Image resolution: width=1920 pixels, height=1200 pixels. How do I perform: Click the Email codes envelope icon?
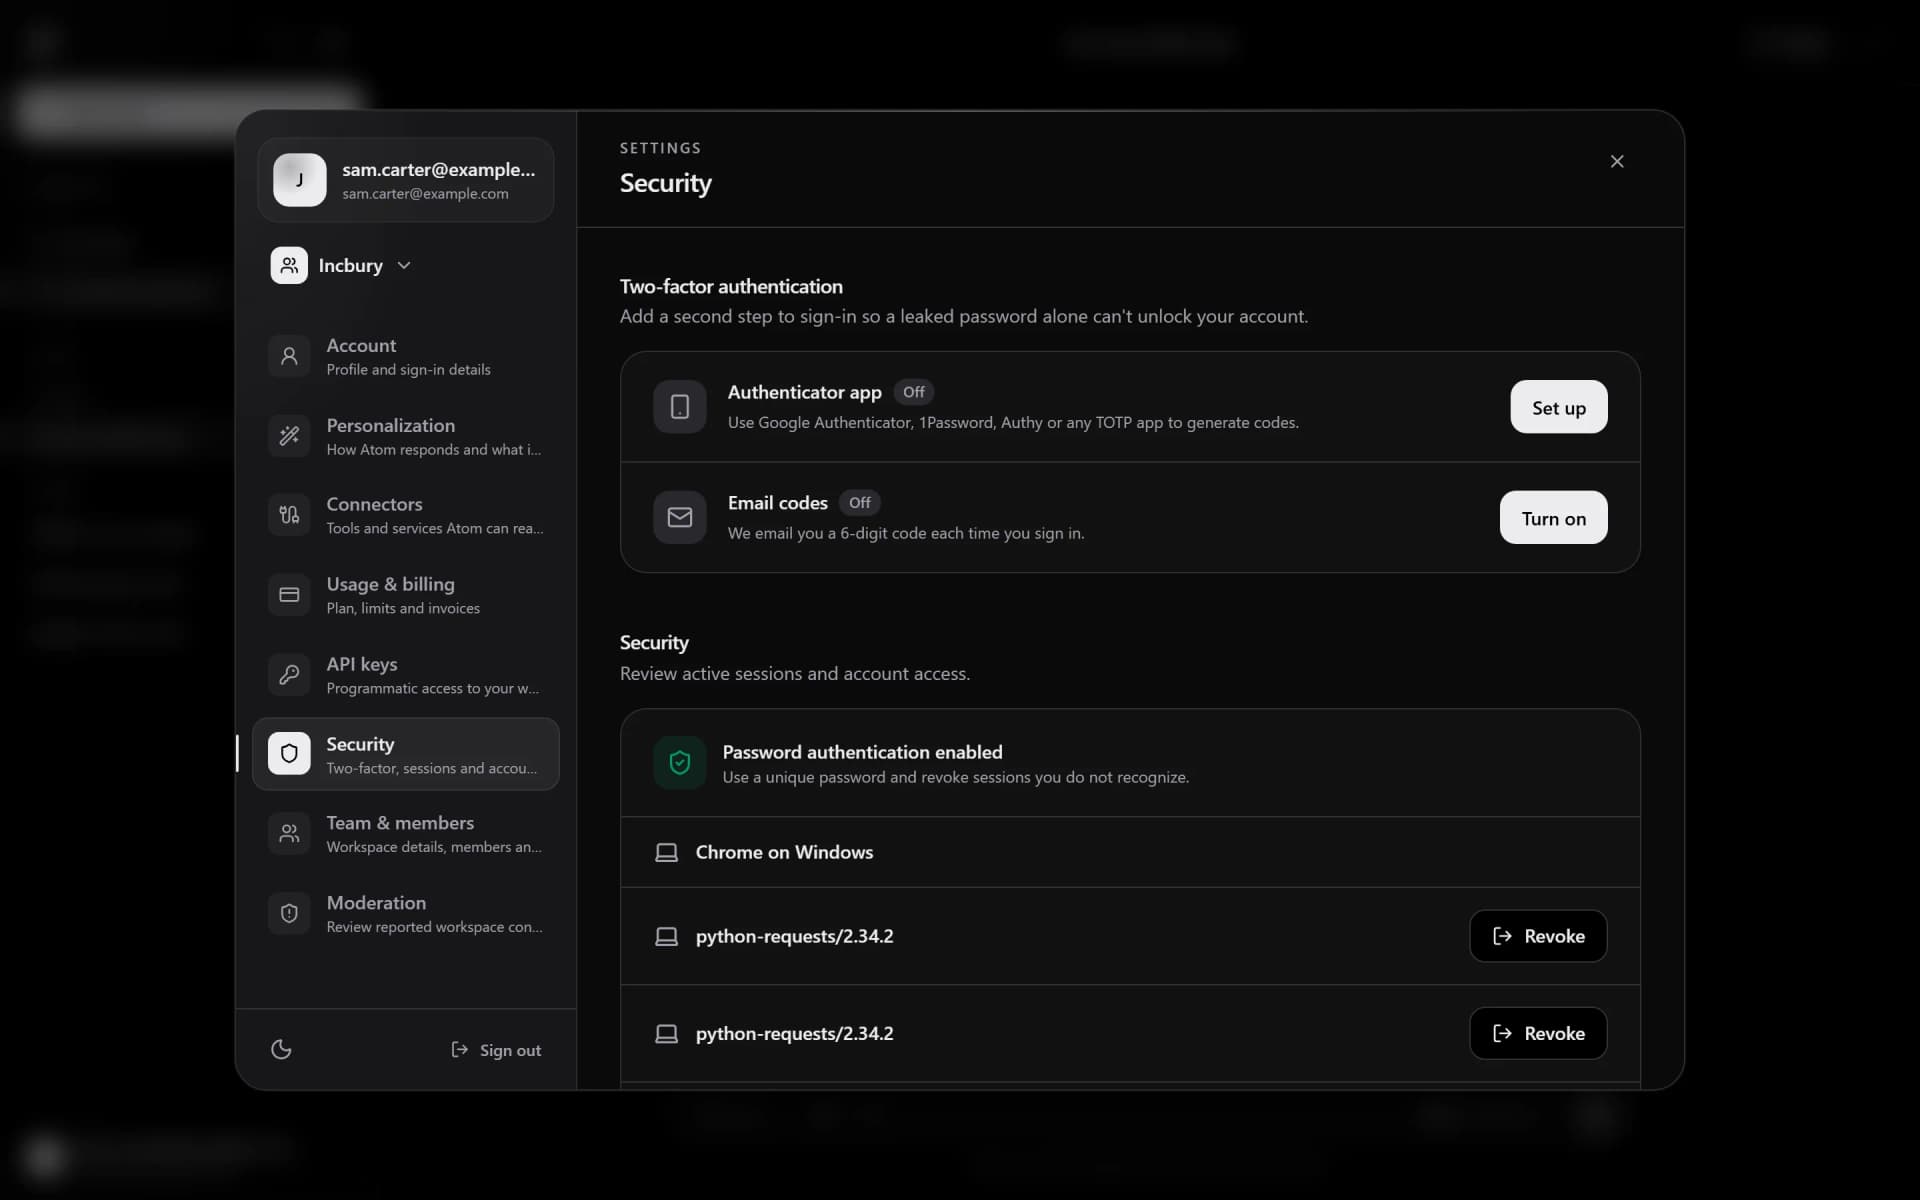pos(680,517)
